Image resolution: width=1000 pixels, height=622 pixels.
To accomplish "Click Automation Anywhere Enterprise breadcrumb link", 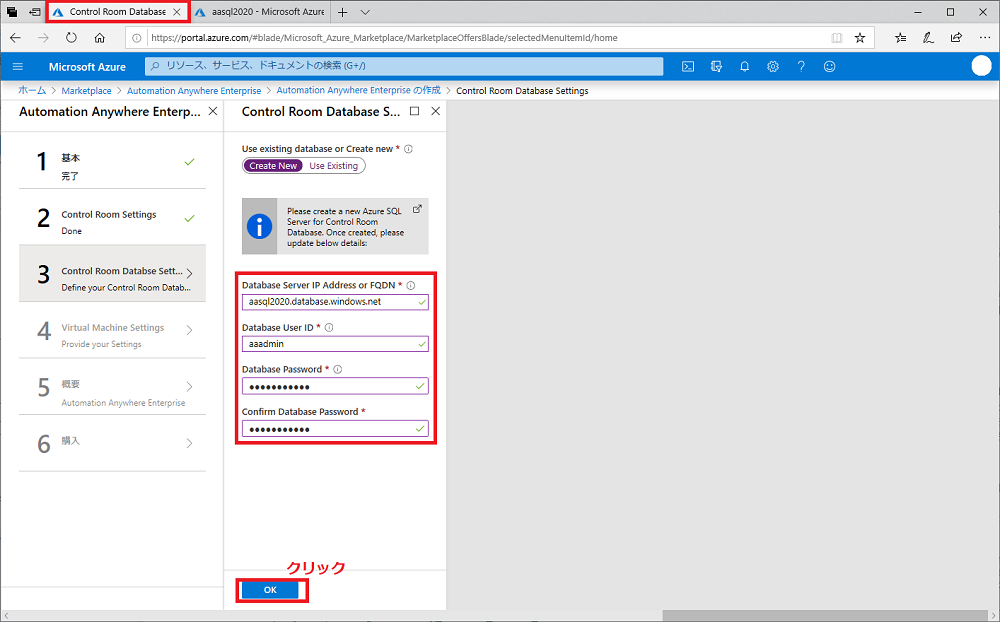I will (x=194, y=91).
